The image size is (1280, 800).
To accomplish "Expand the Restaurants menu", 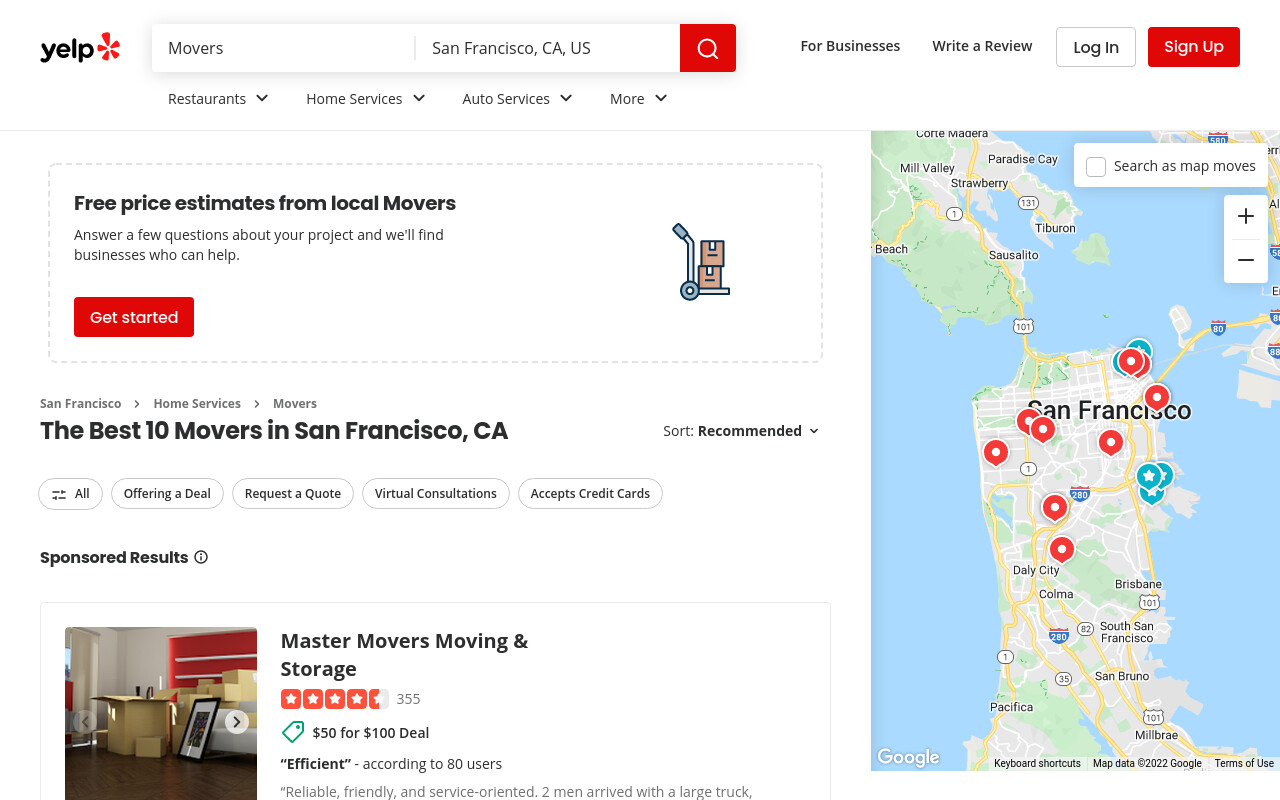I will click(218, 98).
